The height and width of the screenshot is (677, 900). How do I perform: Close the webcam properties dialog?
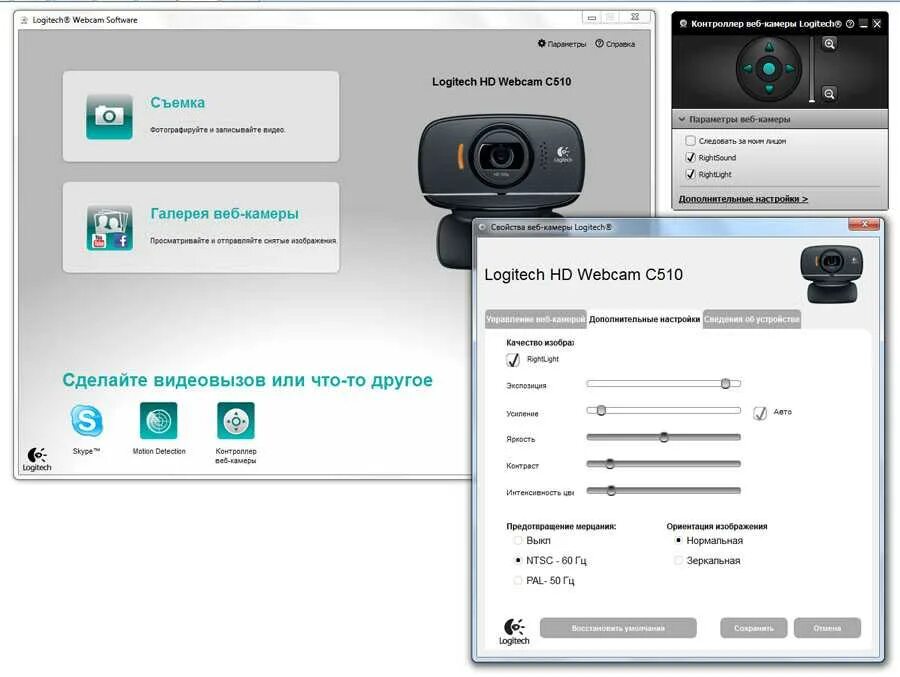864,225
